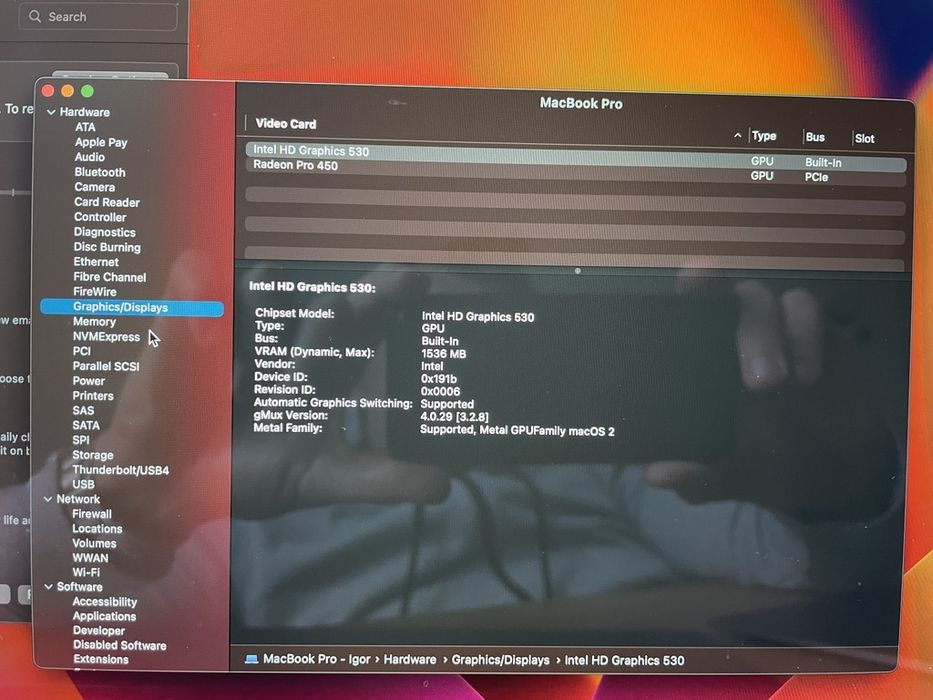The height and width of the screenshot is (700, 933).
Task: Open Diagnostics in the sidebar
Action: pos(104,232)
